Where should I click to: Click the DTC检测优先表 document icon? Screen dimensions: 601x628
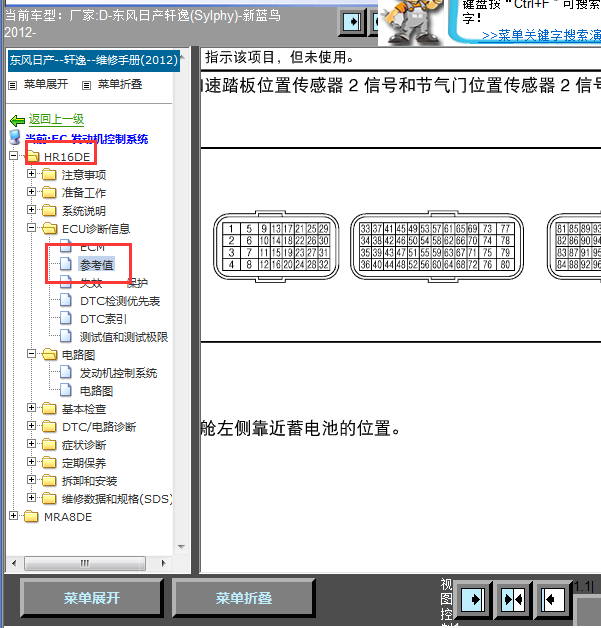[x=66, y=300]
